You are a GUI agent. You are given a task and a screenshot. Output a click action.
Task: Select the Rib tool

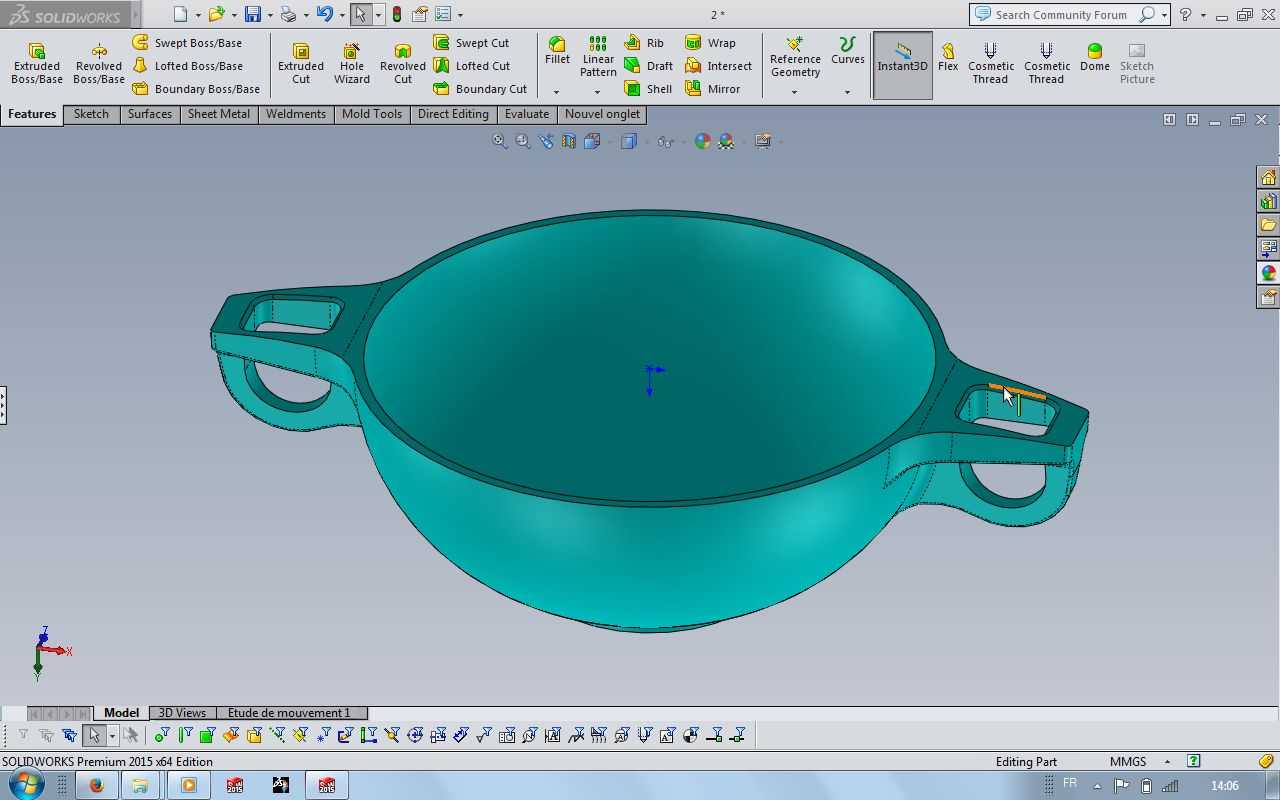[644, 43]
